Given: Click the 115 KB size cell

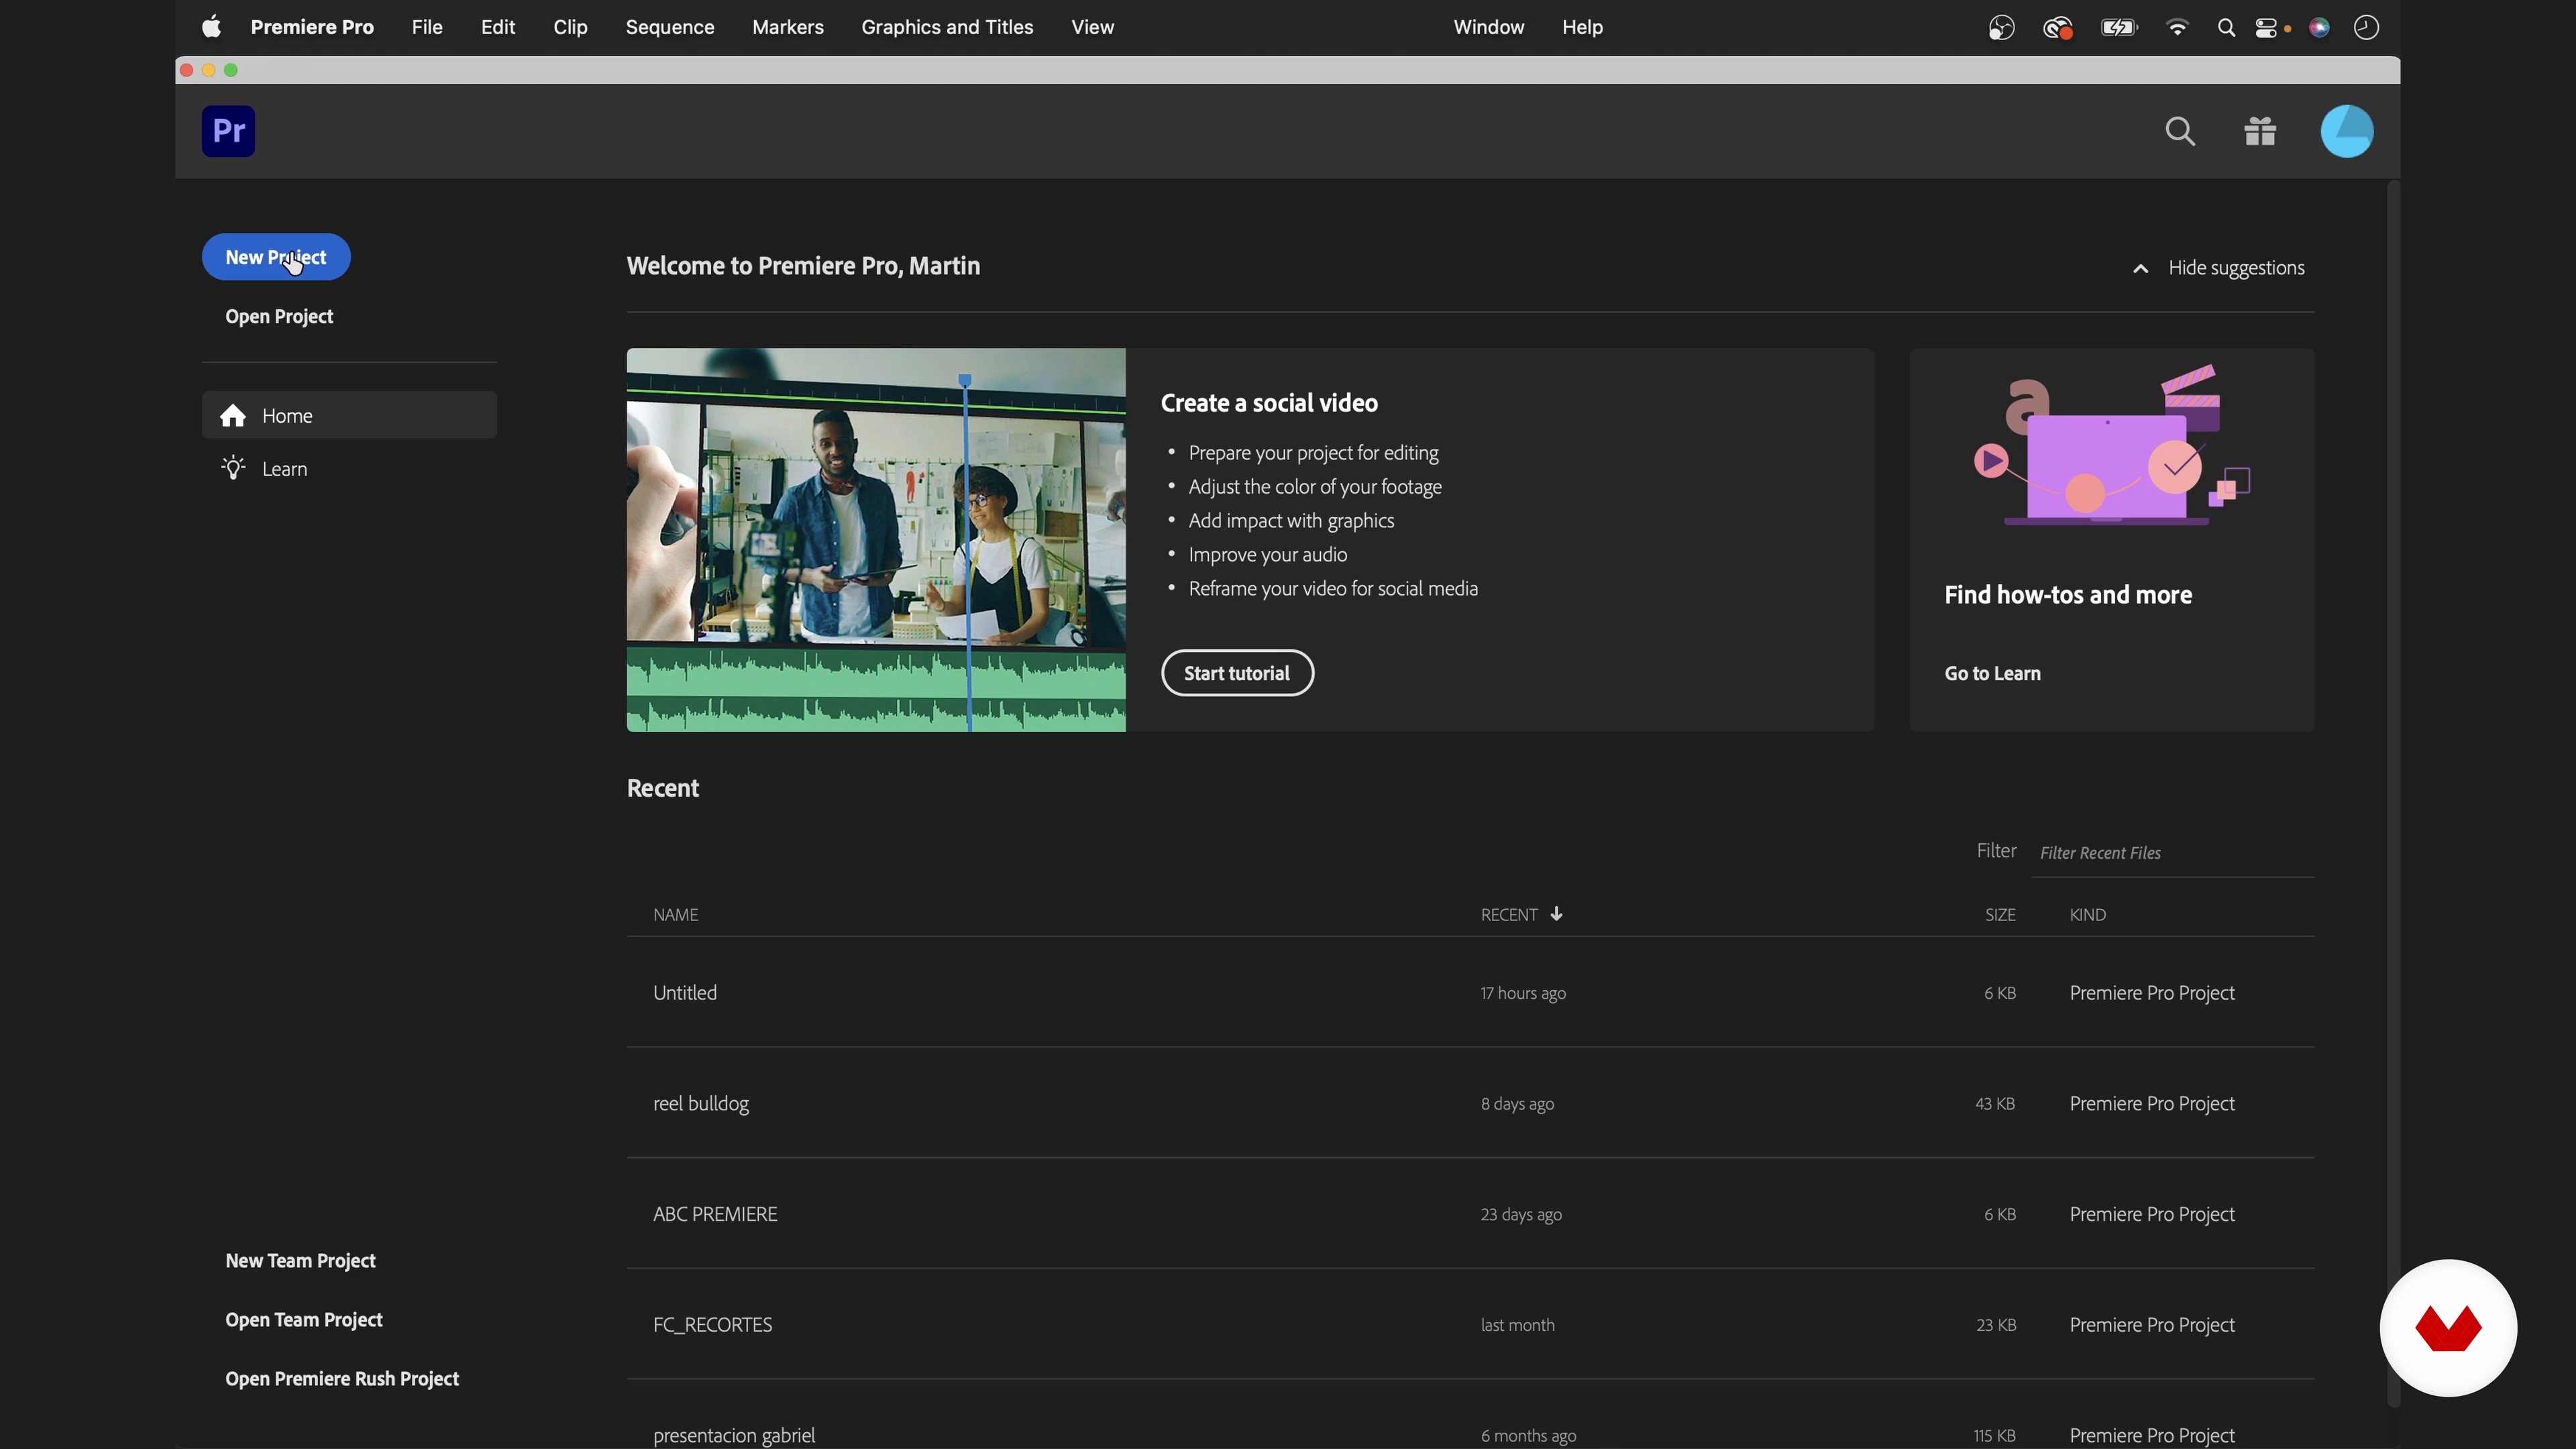Looking at the screenshot, I should tap(1994, 1435).
